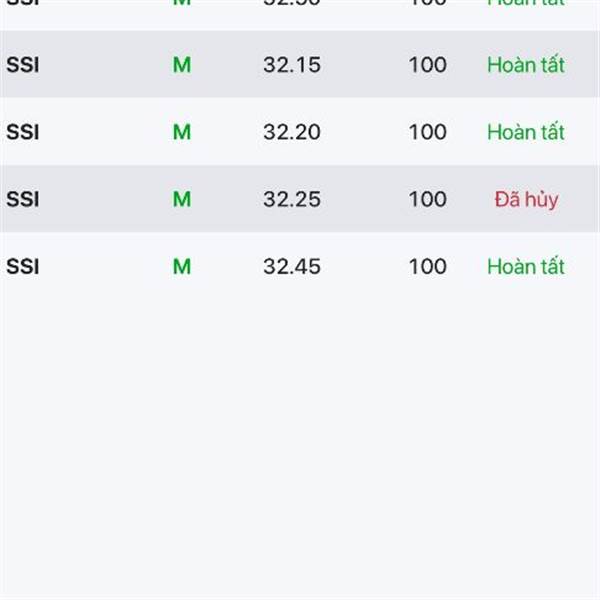Open Hoàn tất status of 32.45 order
The width and height of the screenshot is (600, 600).
click(x=526, y=266)
